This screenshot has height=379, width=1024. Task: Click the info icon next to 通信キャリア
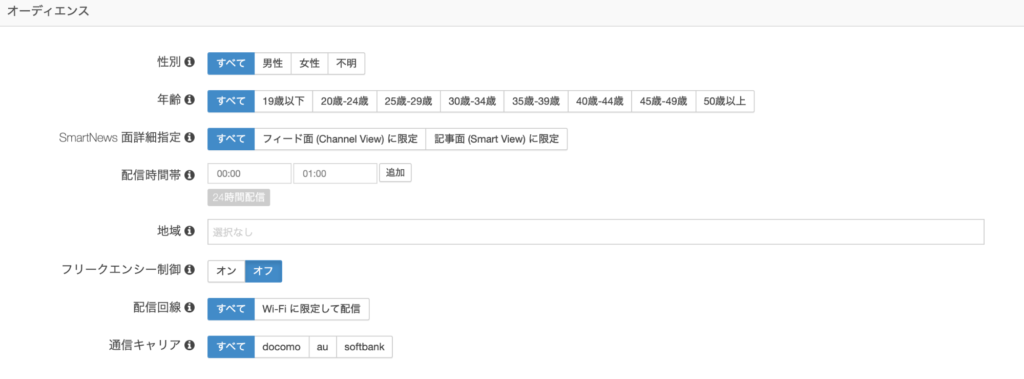[x=189, y=345]
